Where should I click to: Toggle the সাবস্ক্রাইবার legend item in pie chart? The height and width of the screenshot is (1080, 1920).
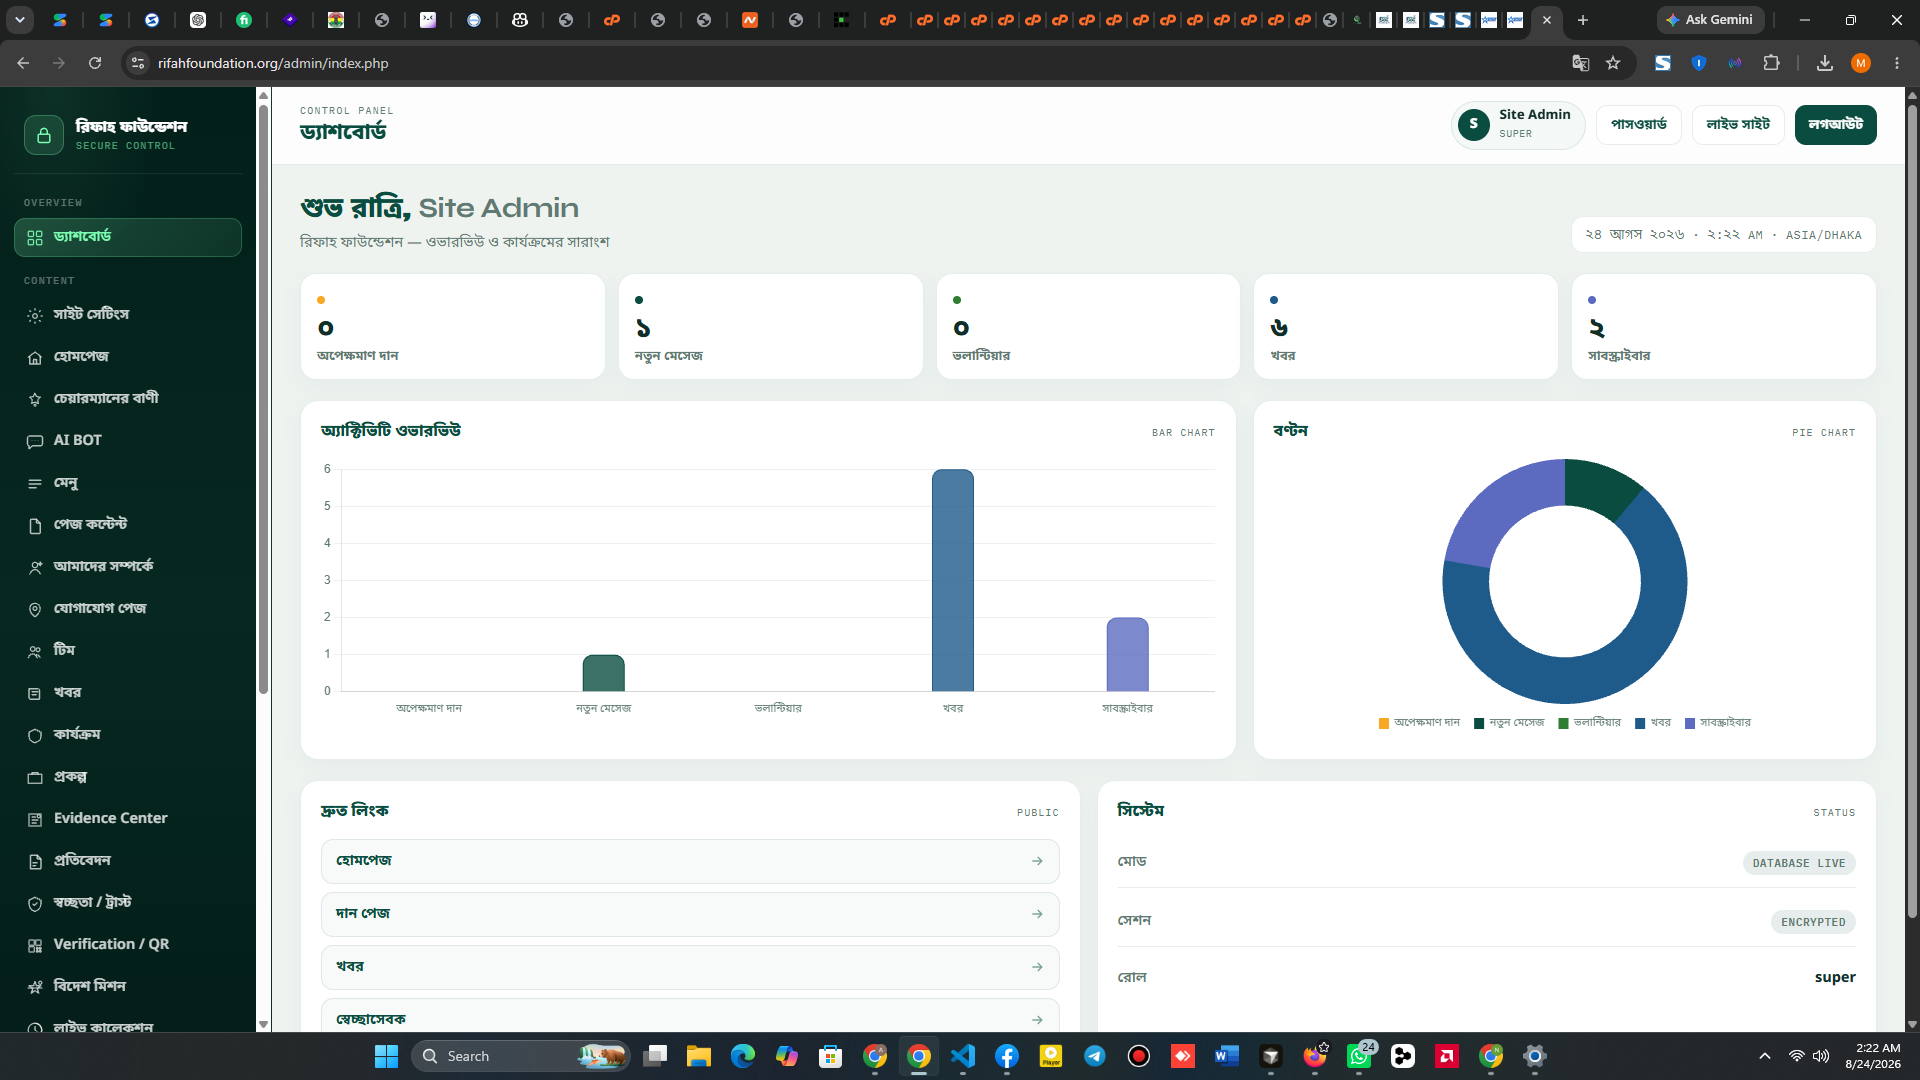pos(1718,723)
